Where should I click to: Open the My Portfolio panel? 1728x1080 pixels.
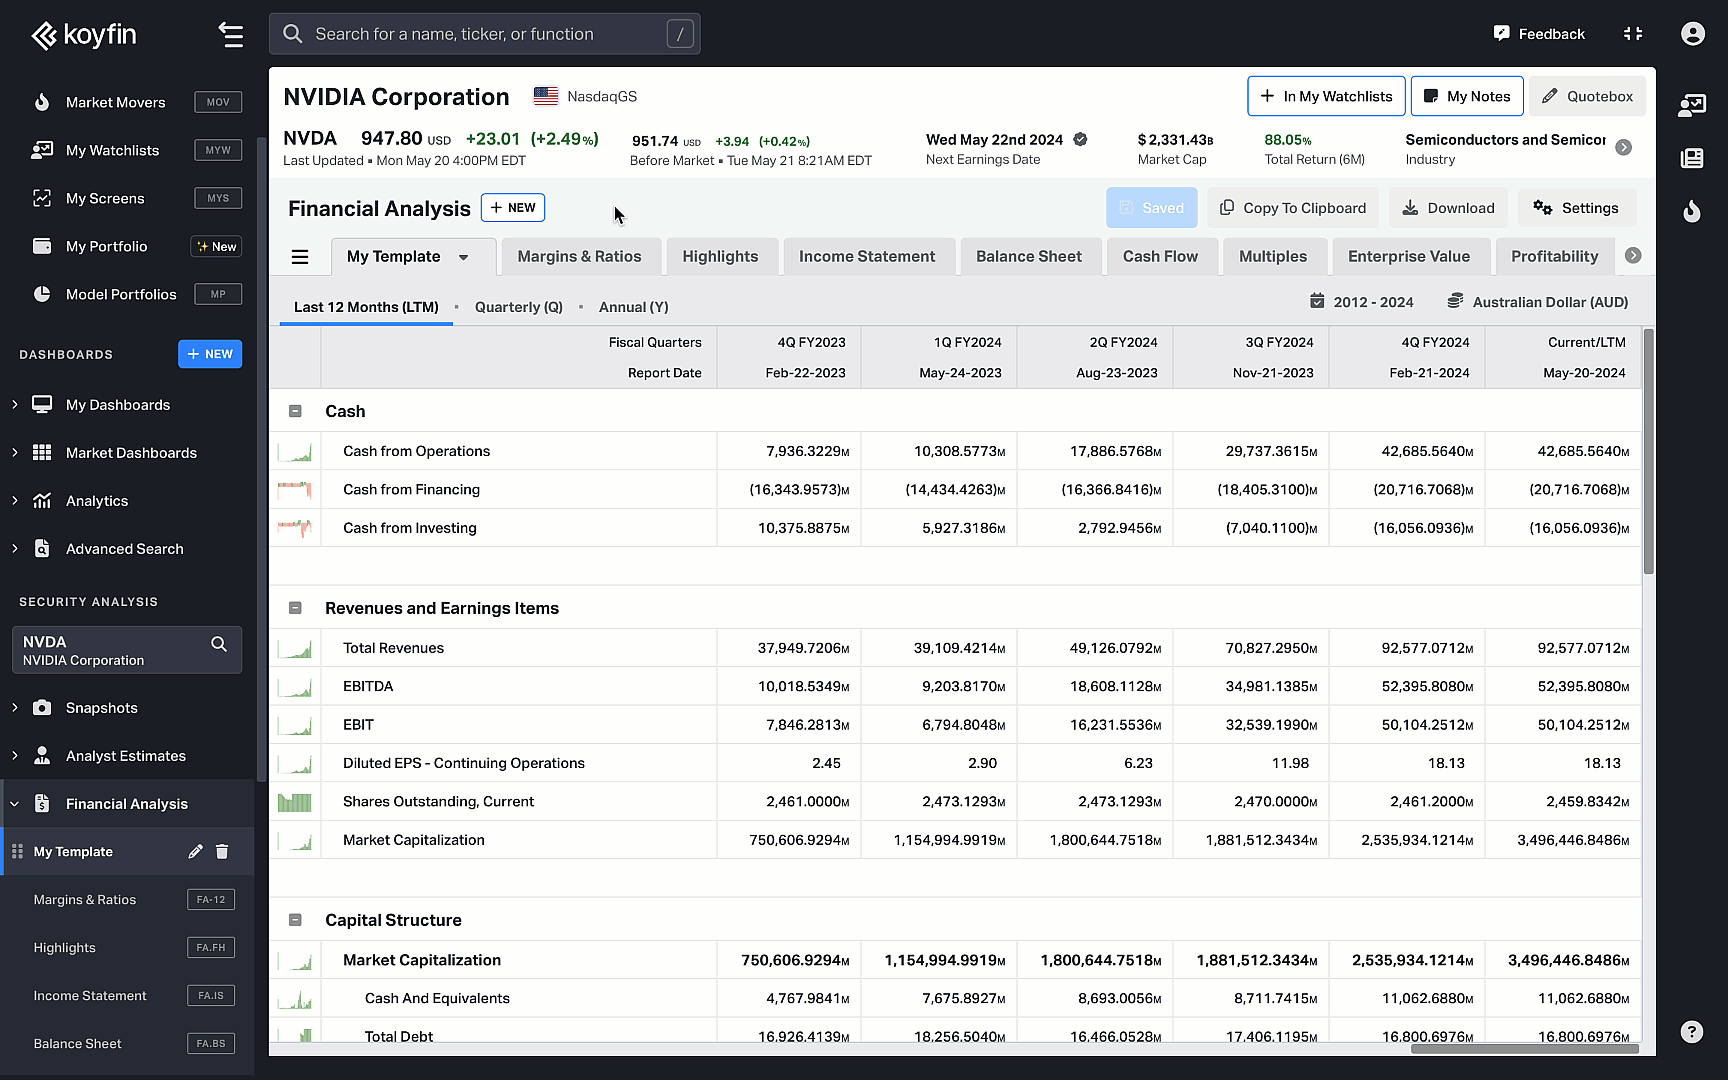click(x=104, y=246)
